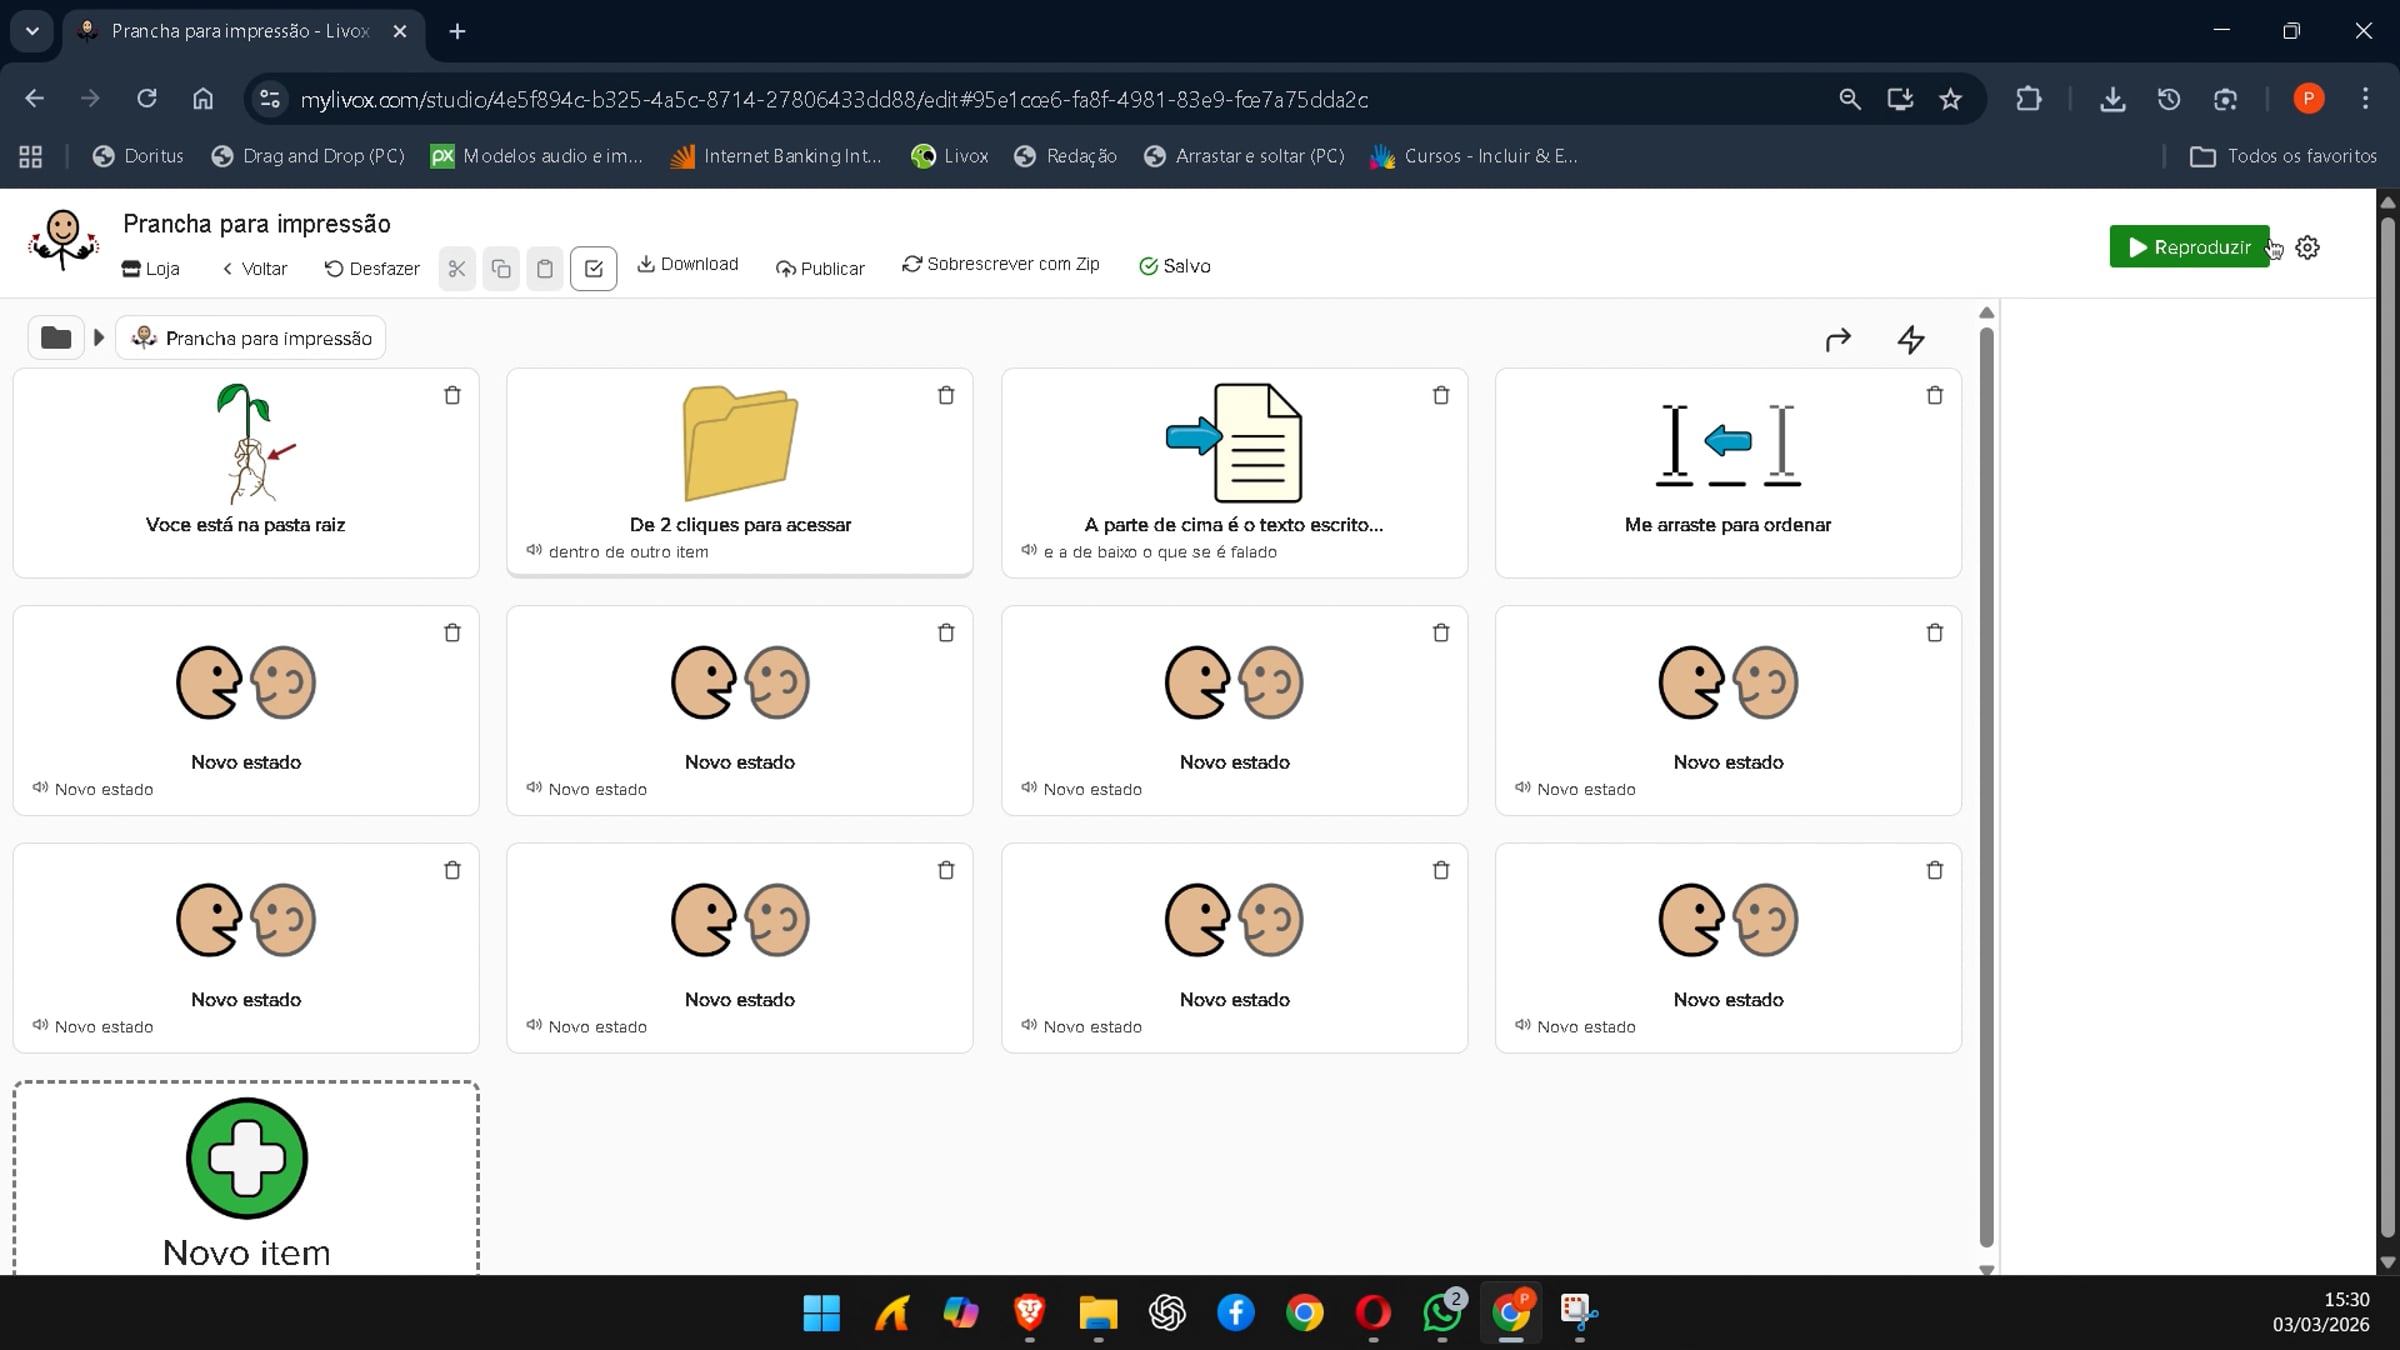The width and height of the screenshot is (2400, 1350).
Task: Click the copy icon in toolbar
Action: coord(501,268)
